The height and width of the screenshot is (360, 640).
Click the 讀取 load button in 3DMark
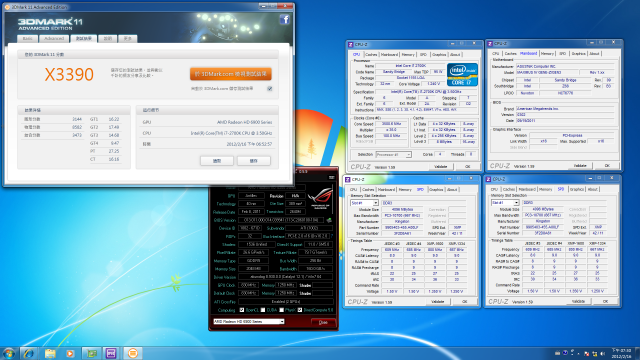click(x=217, y=161)
